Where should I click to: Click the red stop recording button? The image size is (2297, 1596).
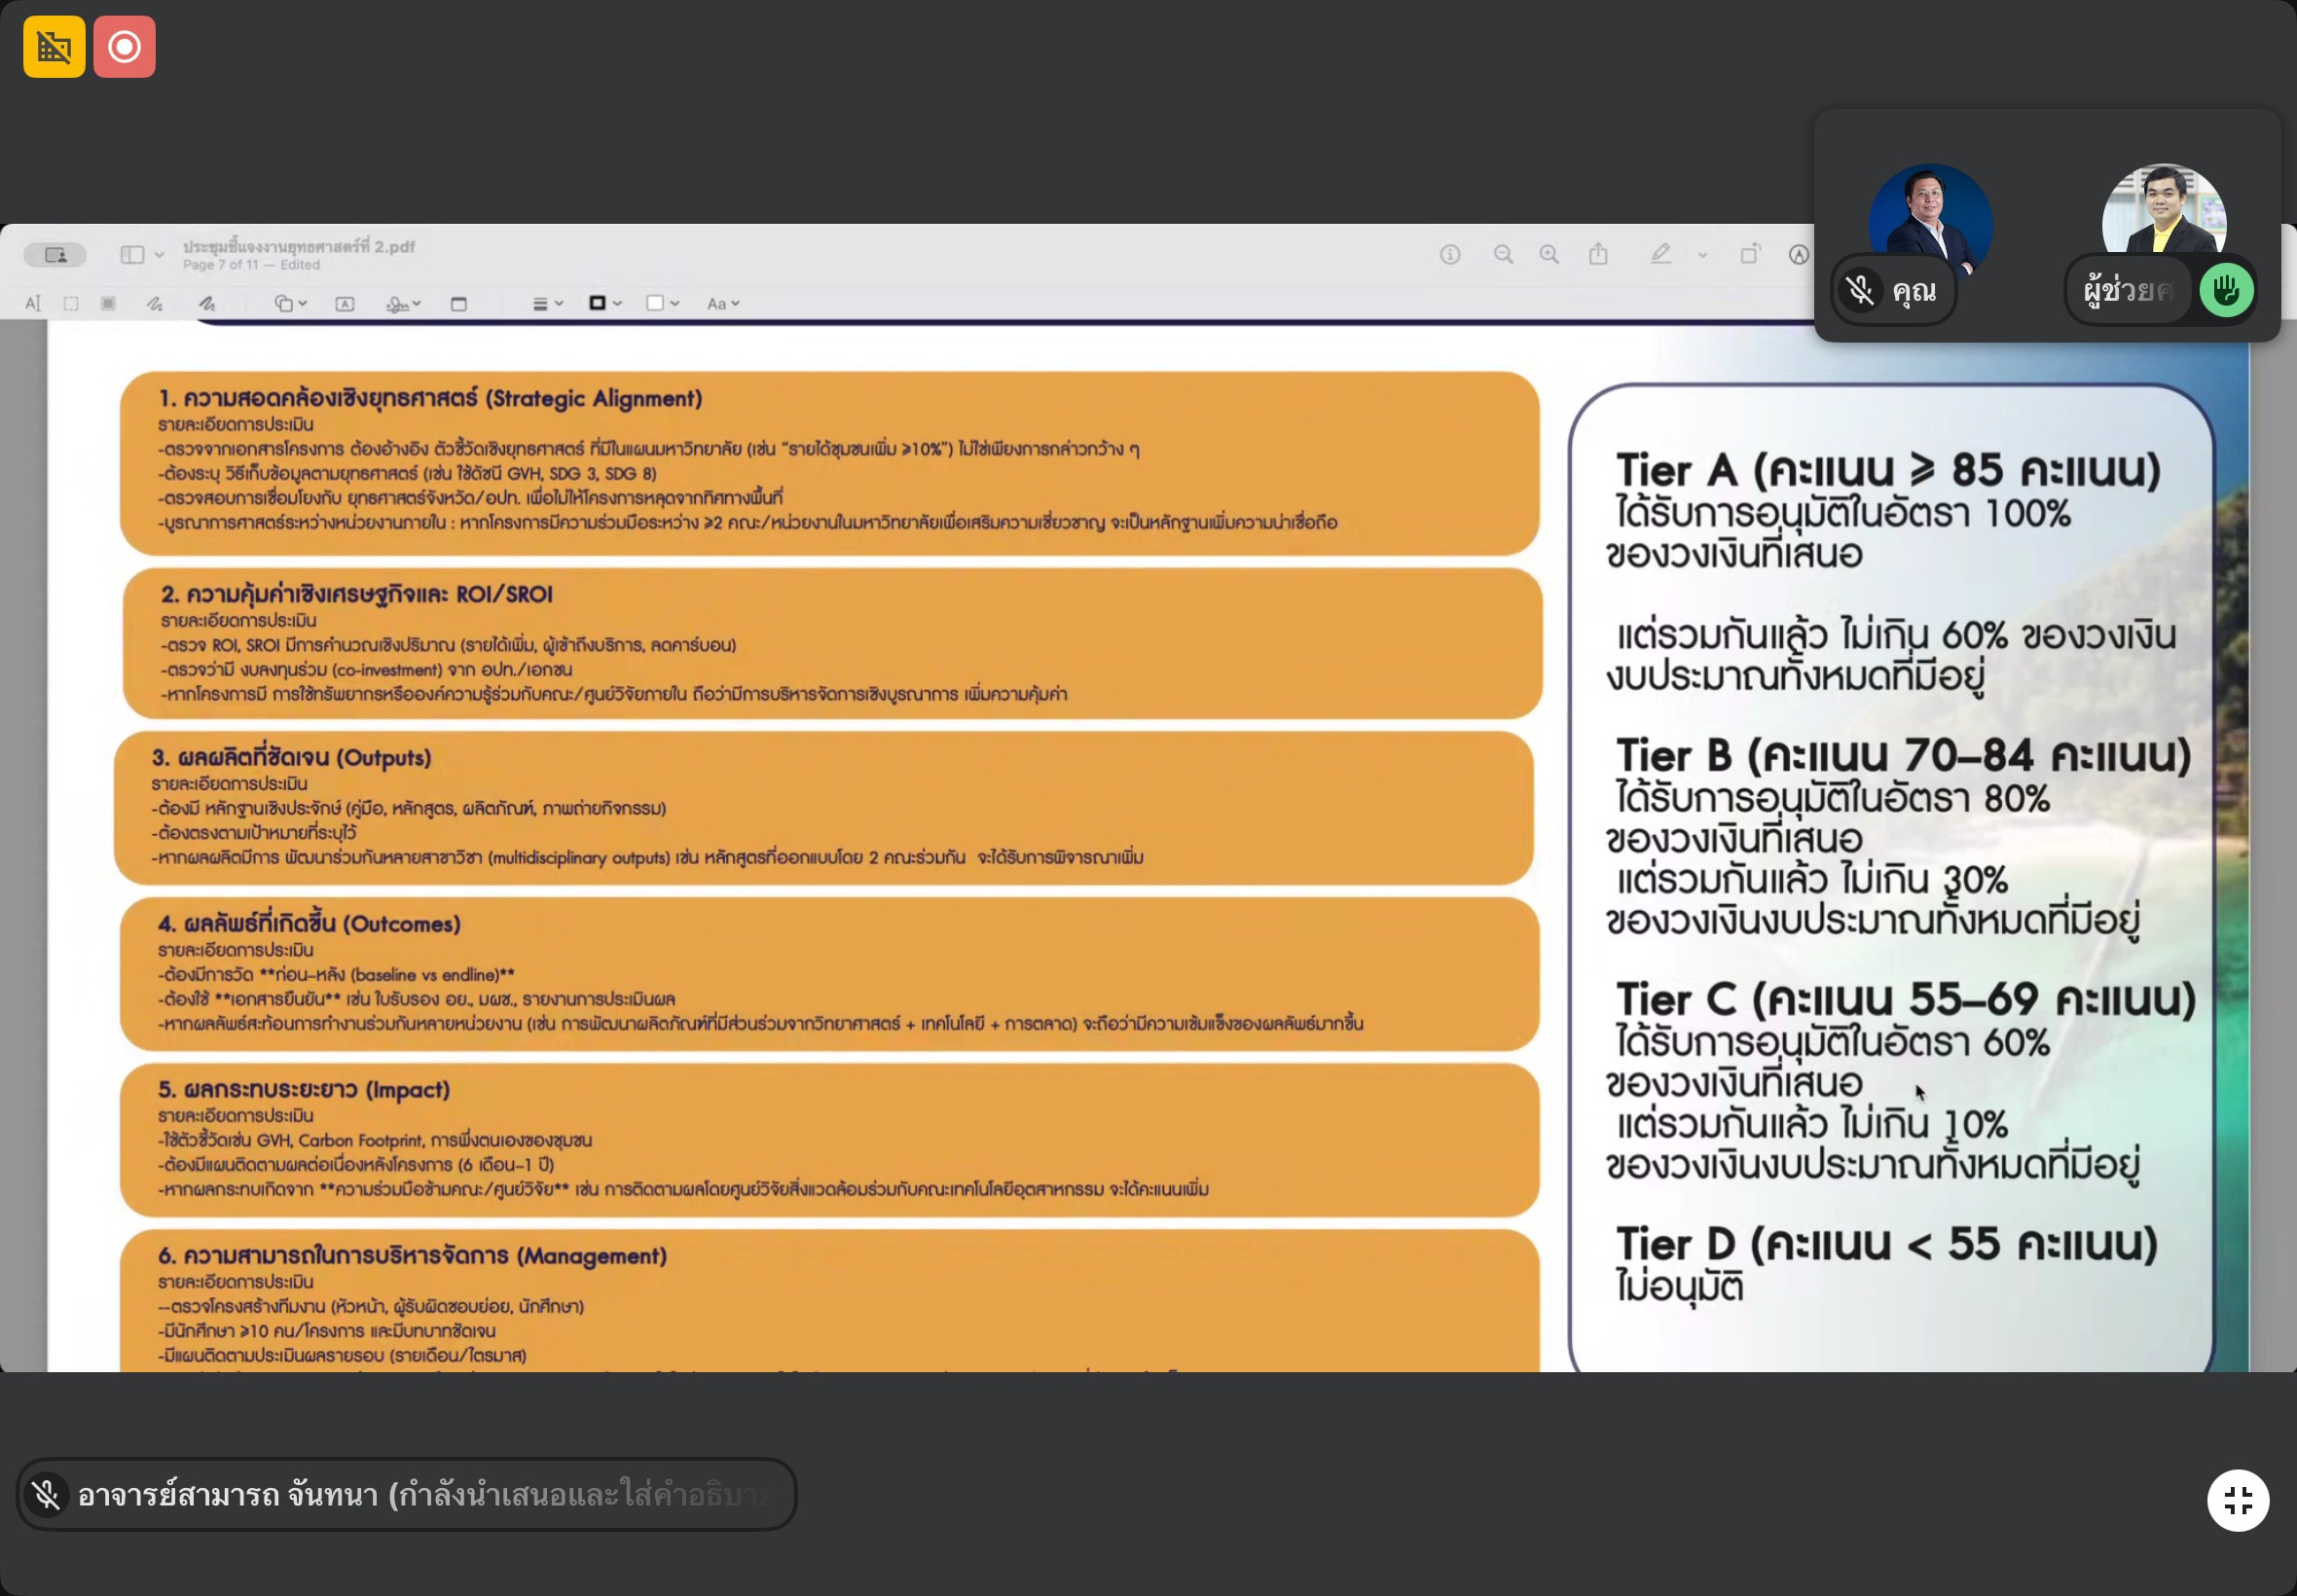tap(124, 47)
